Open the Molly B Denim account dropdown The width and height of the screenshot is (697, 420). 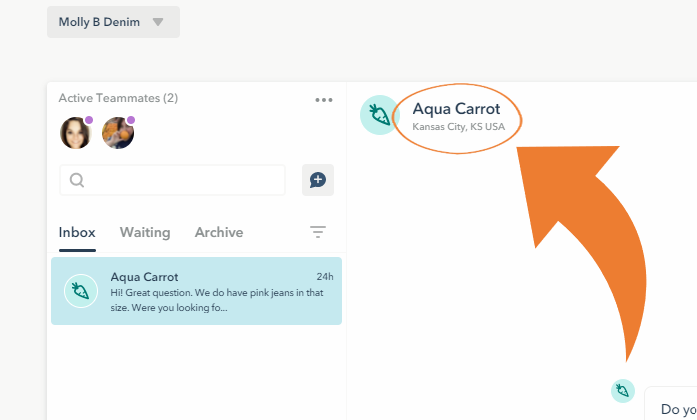[x=113, y=22]
